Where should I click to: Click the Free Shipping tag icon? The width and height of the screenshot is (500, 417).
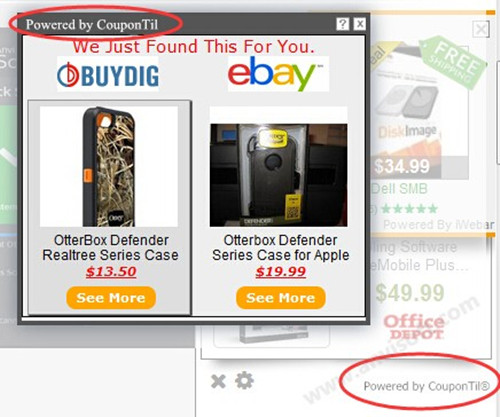[x=452, y=62]
